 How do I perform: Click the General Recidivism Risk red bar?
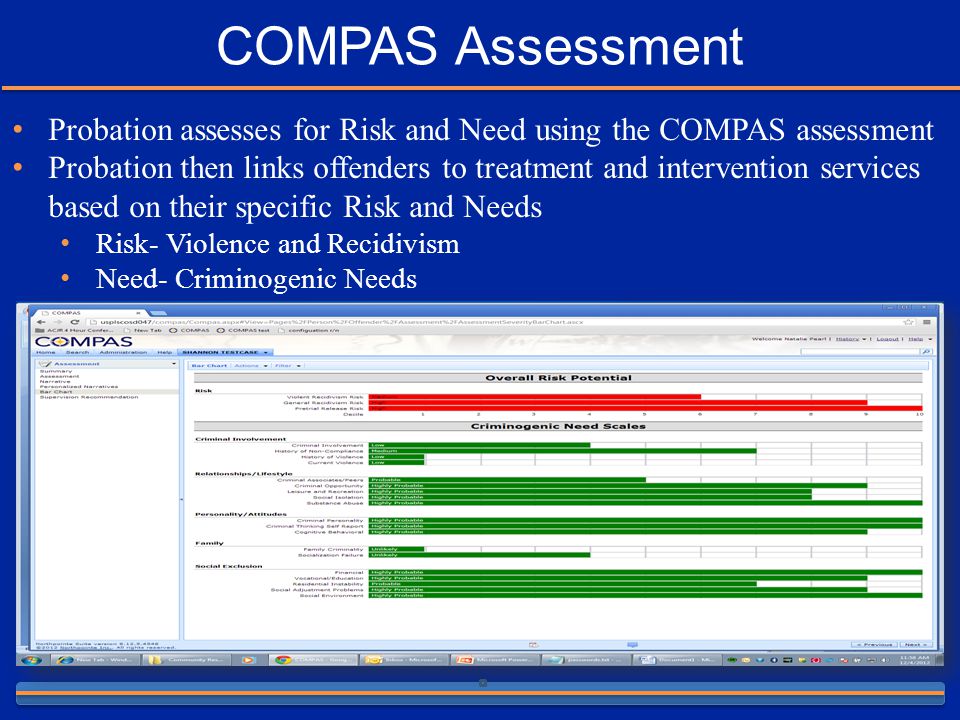(x=618, y=403)
